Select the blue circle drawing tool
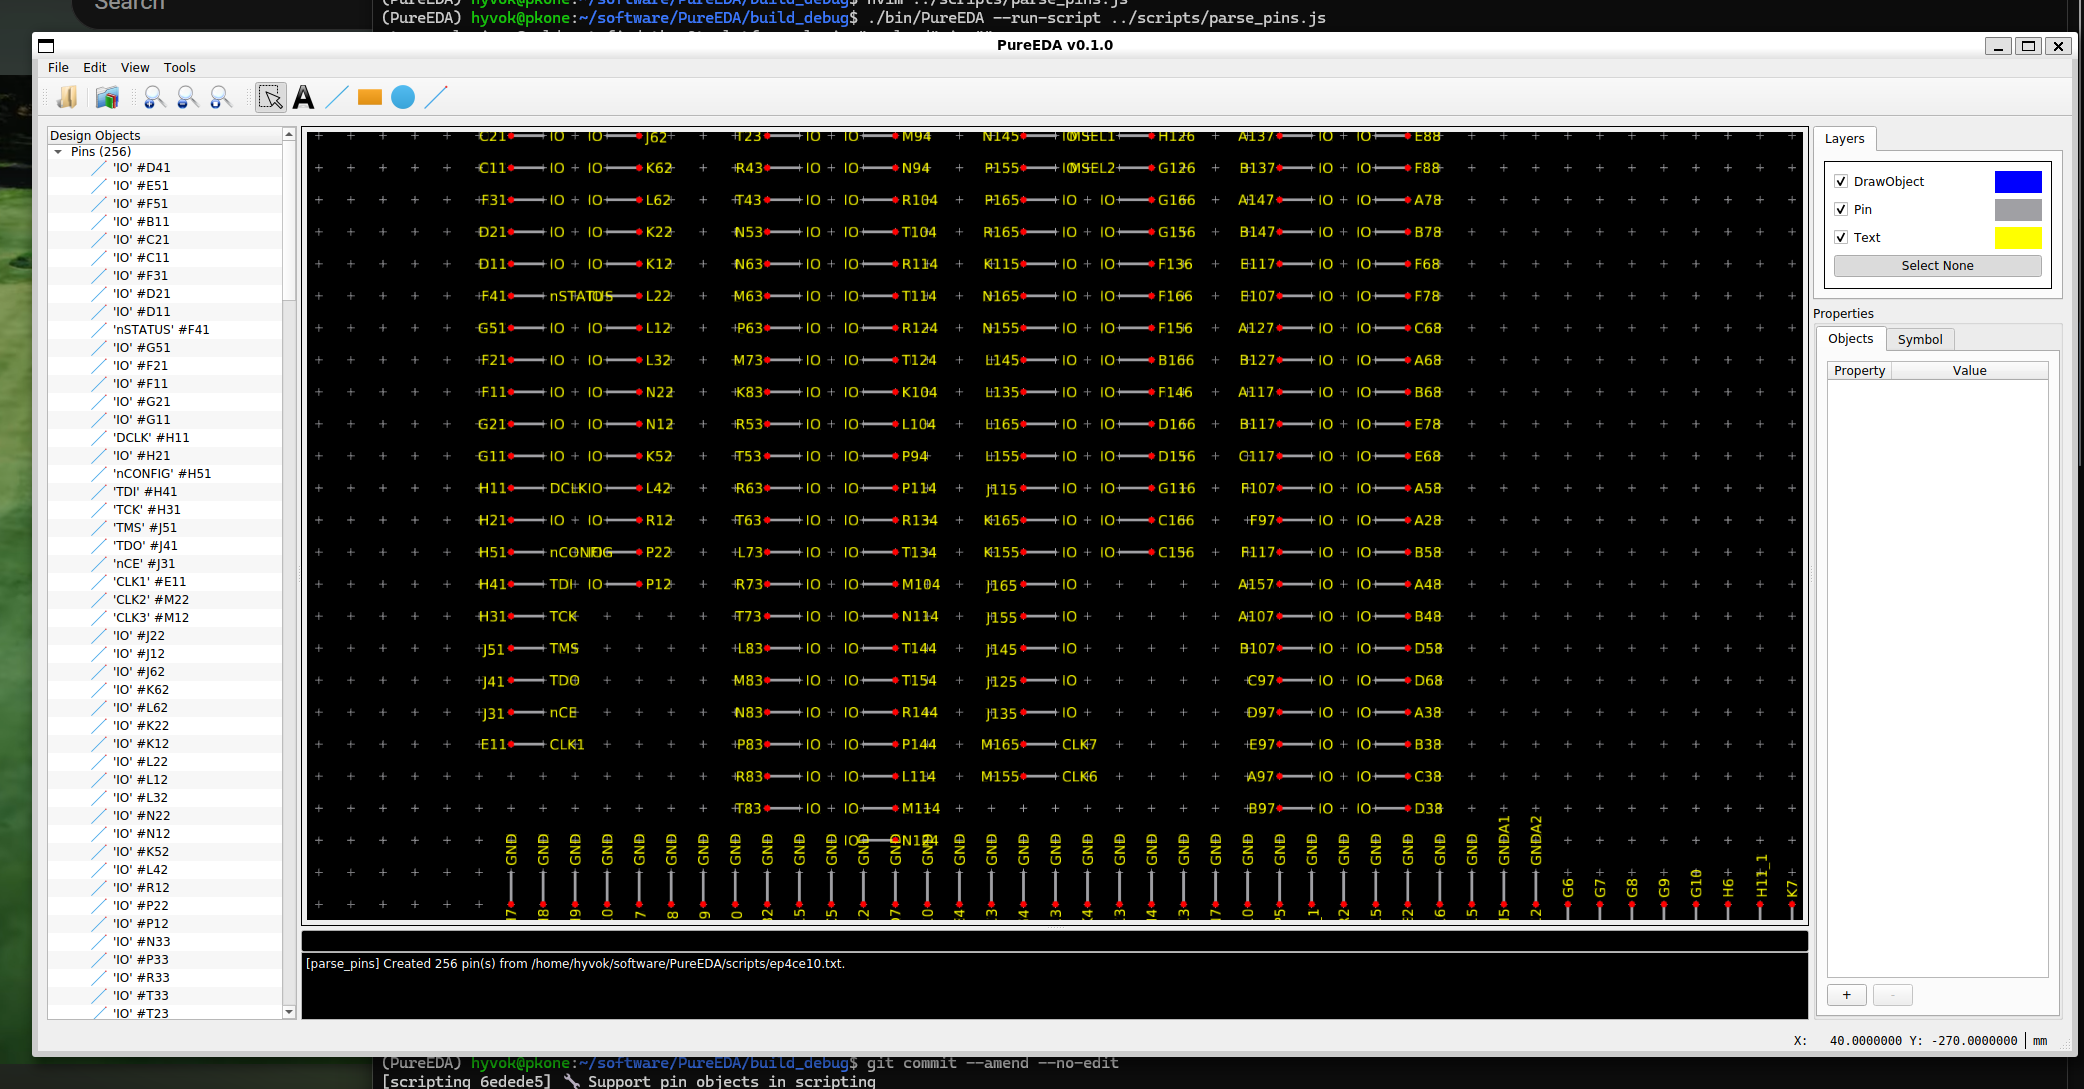The height and width of the screenshot is (1089, 2084). click(403, 97)
